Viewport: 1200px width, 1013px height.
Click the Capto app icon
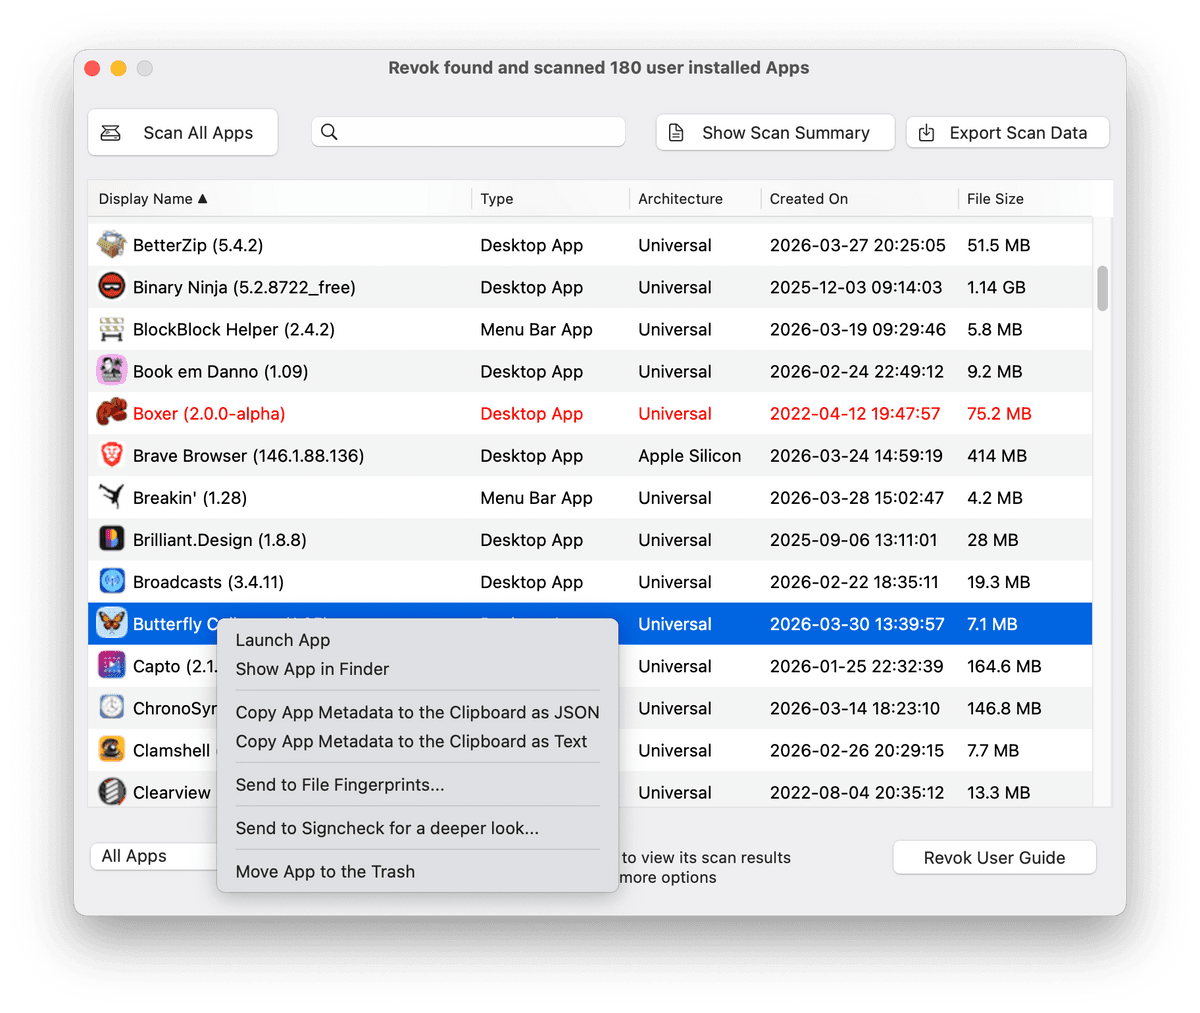pos(111,665)
